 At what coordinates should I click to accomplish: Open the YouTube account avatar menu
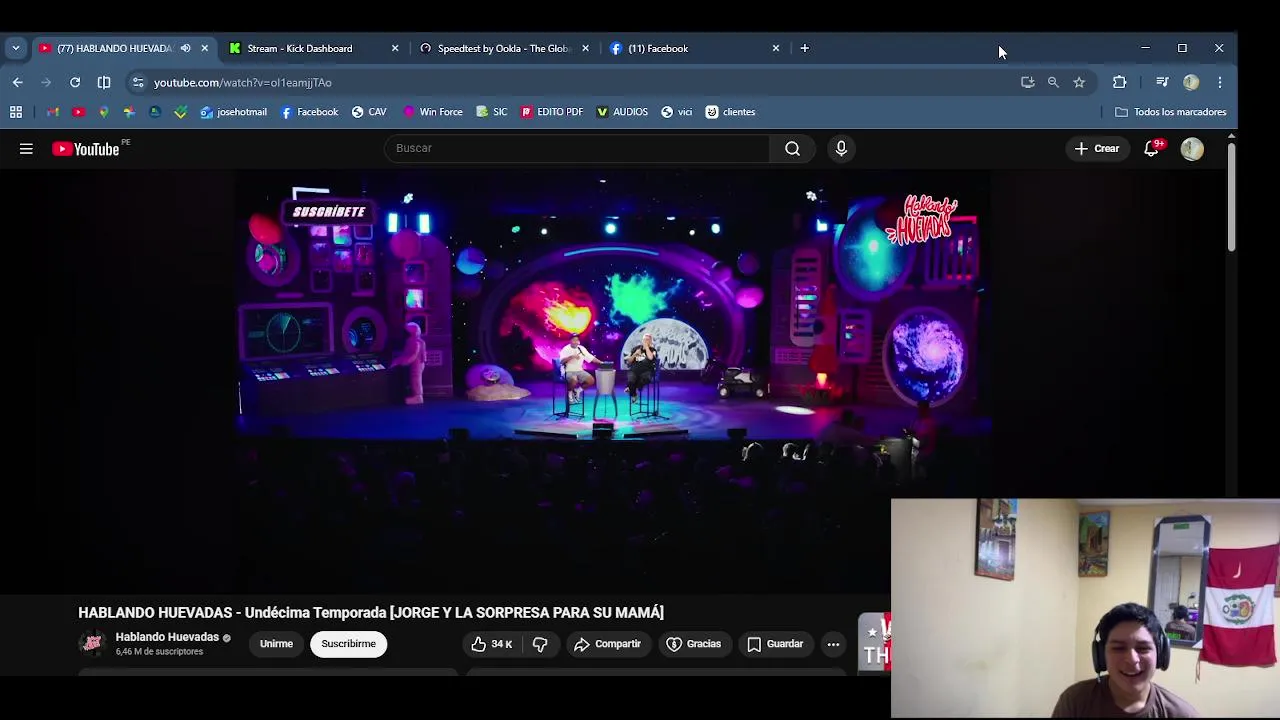pos(1191,149)
